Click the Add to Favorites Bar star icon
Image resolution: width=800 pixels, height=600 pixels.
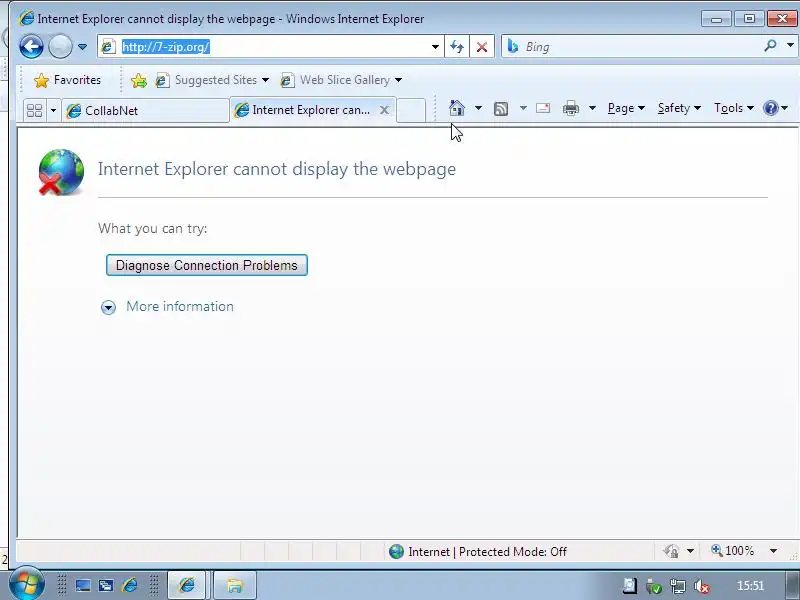coord(139,80)
